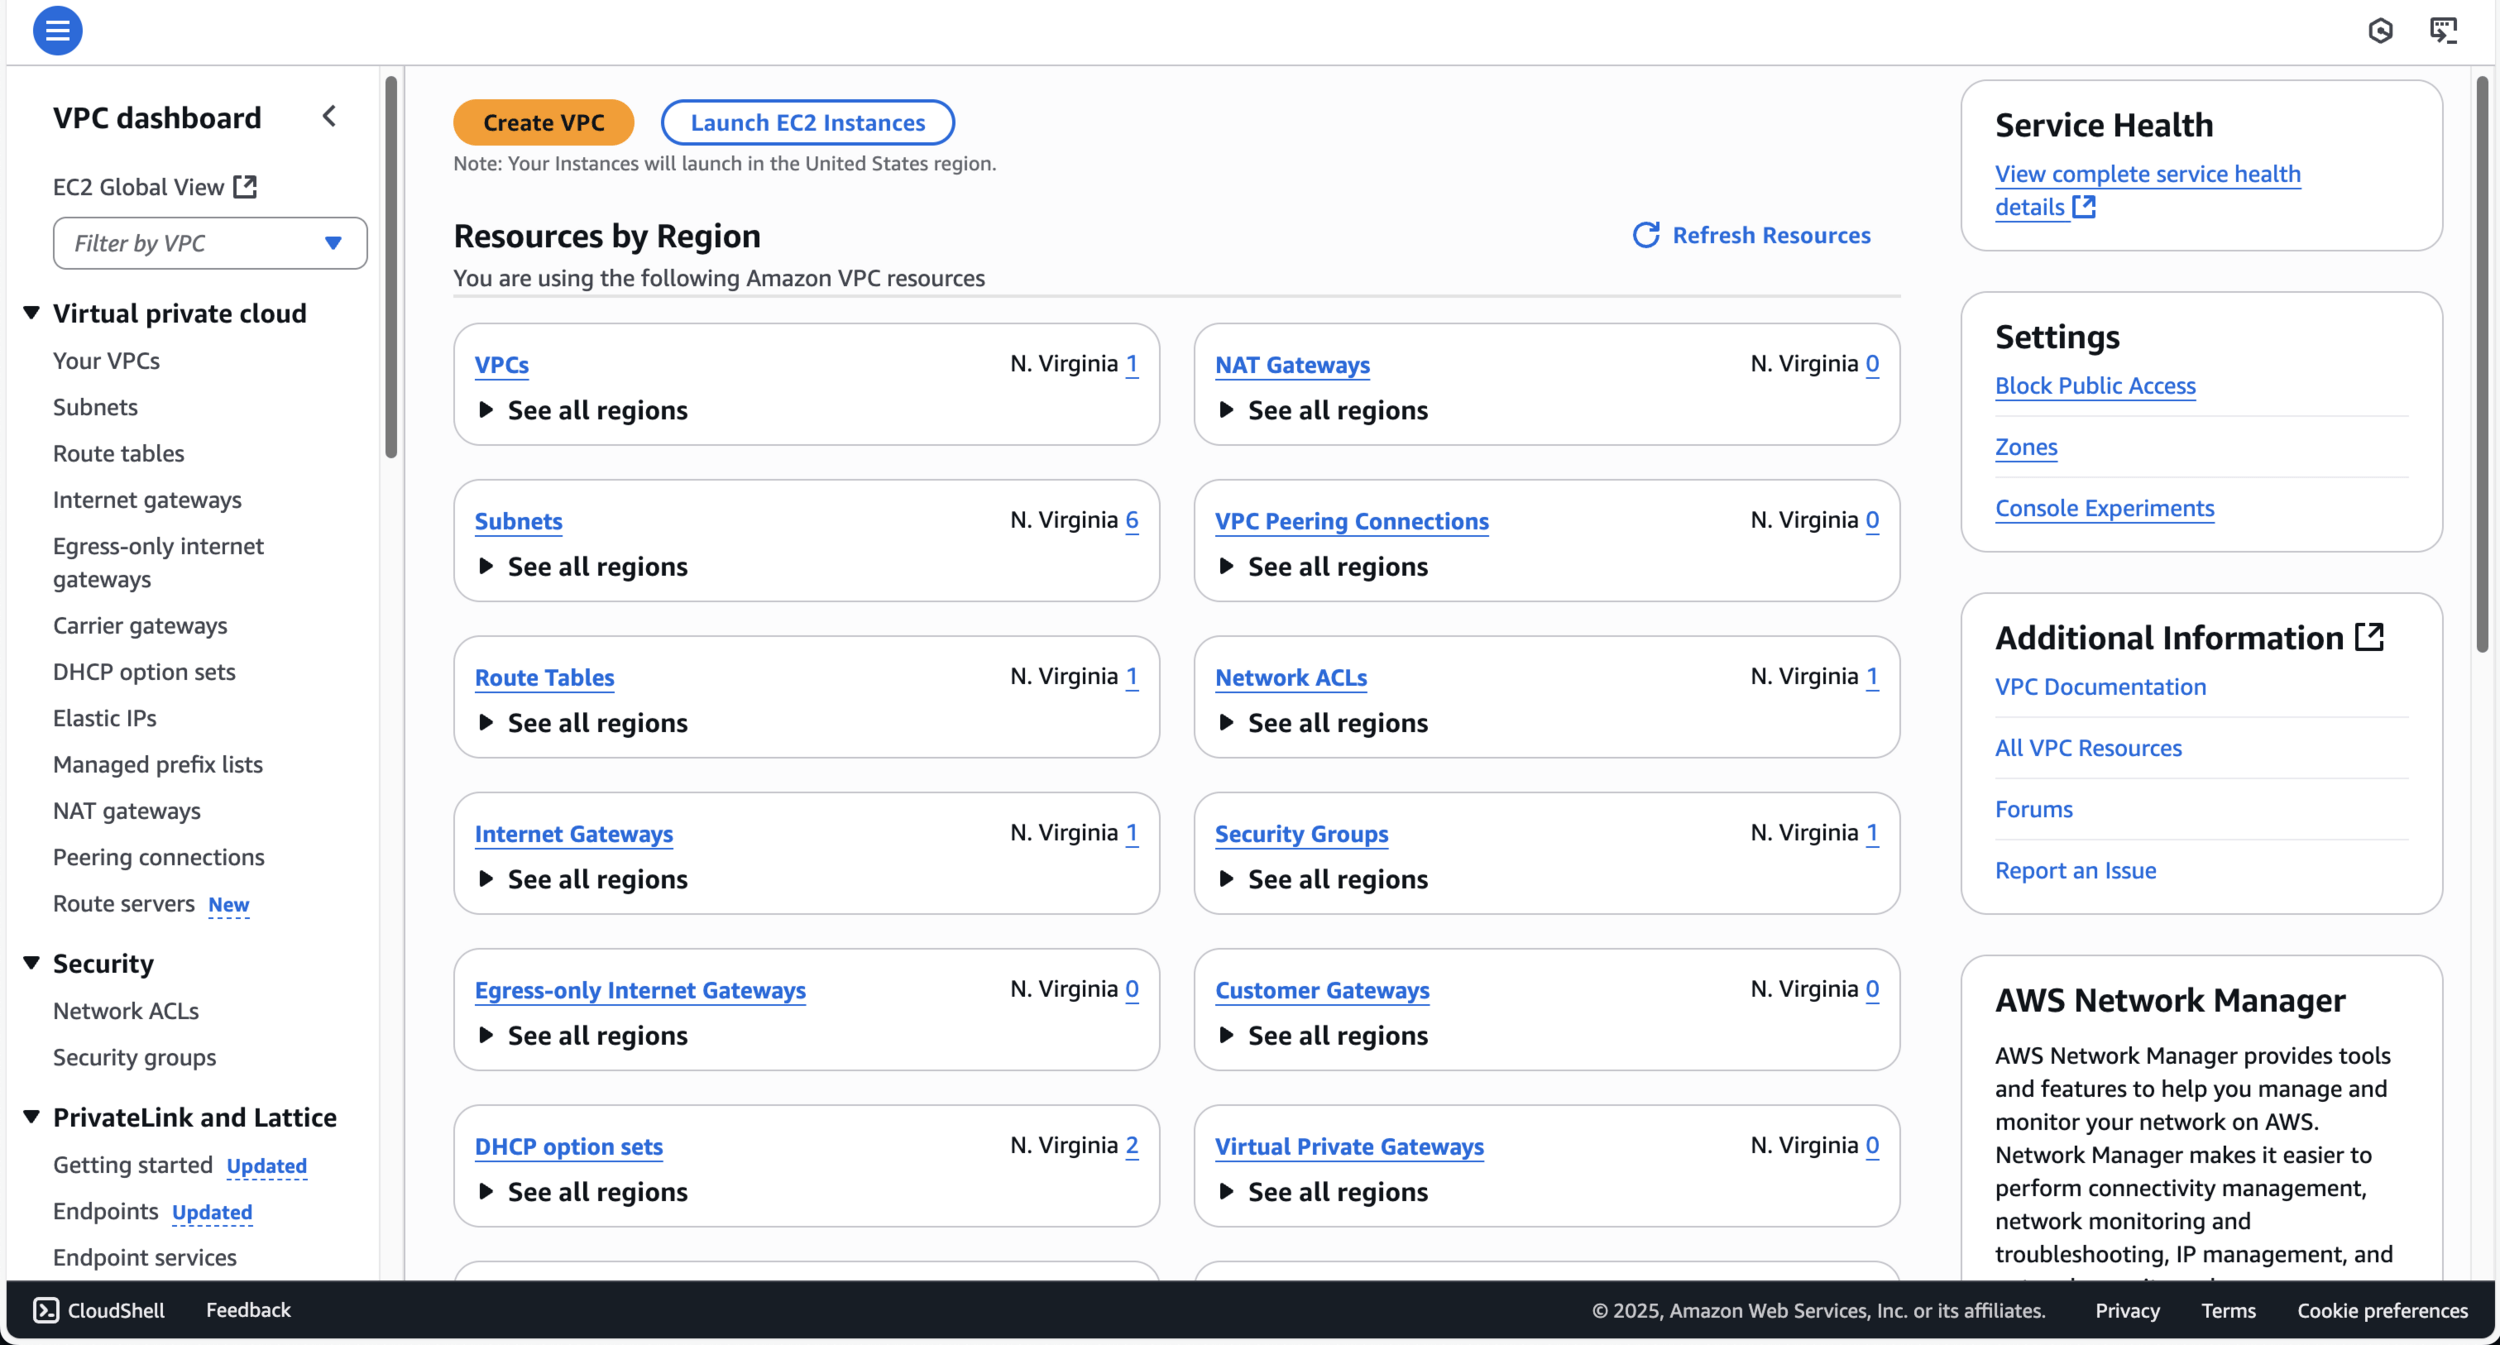Collapse the Virtual private cloud section
This screenshot has width=2500, height=1345.
(x=32, y=313)
